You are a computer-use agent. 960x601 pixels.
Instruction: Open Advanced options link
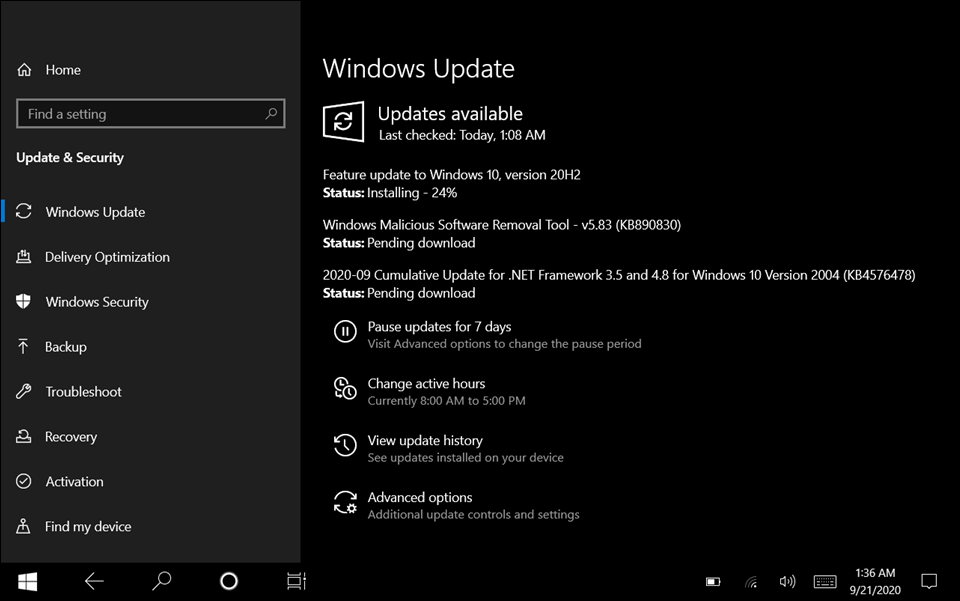[420, 498]
